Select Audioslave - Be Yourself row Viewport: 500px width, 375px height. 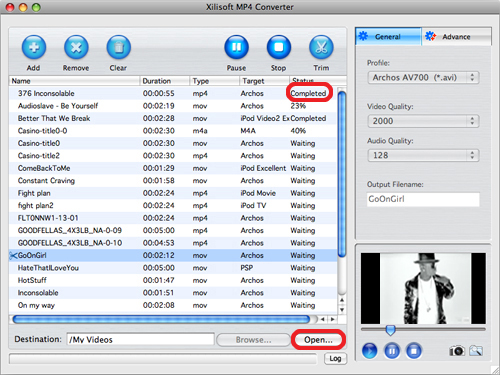pos(173,106)
